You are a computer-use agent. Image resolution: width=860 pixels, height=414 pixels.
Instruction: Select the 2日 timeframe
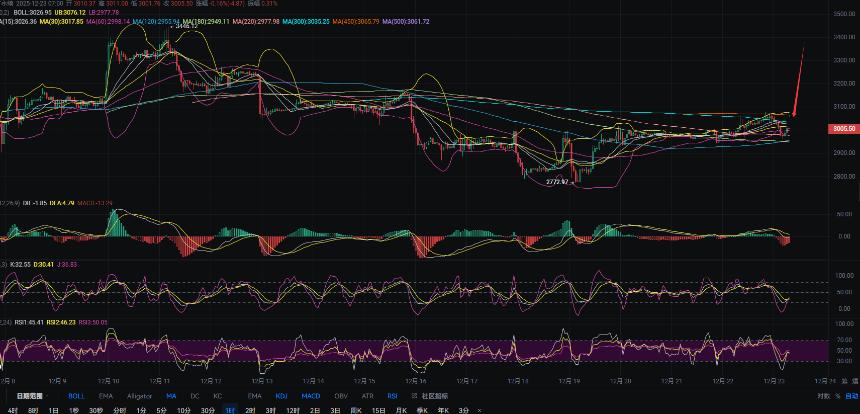point(315,410)
